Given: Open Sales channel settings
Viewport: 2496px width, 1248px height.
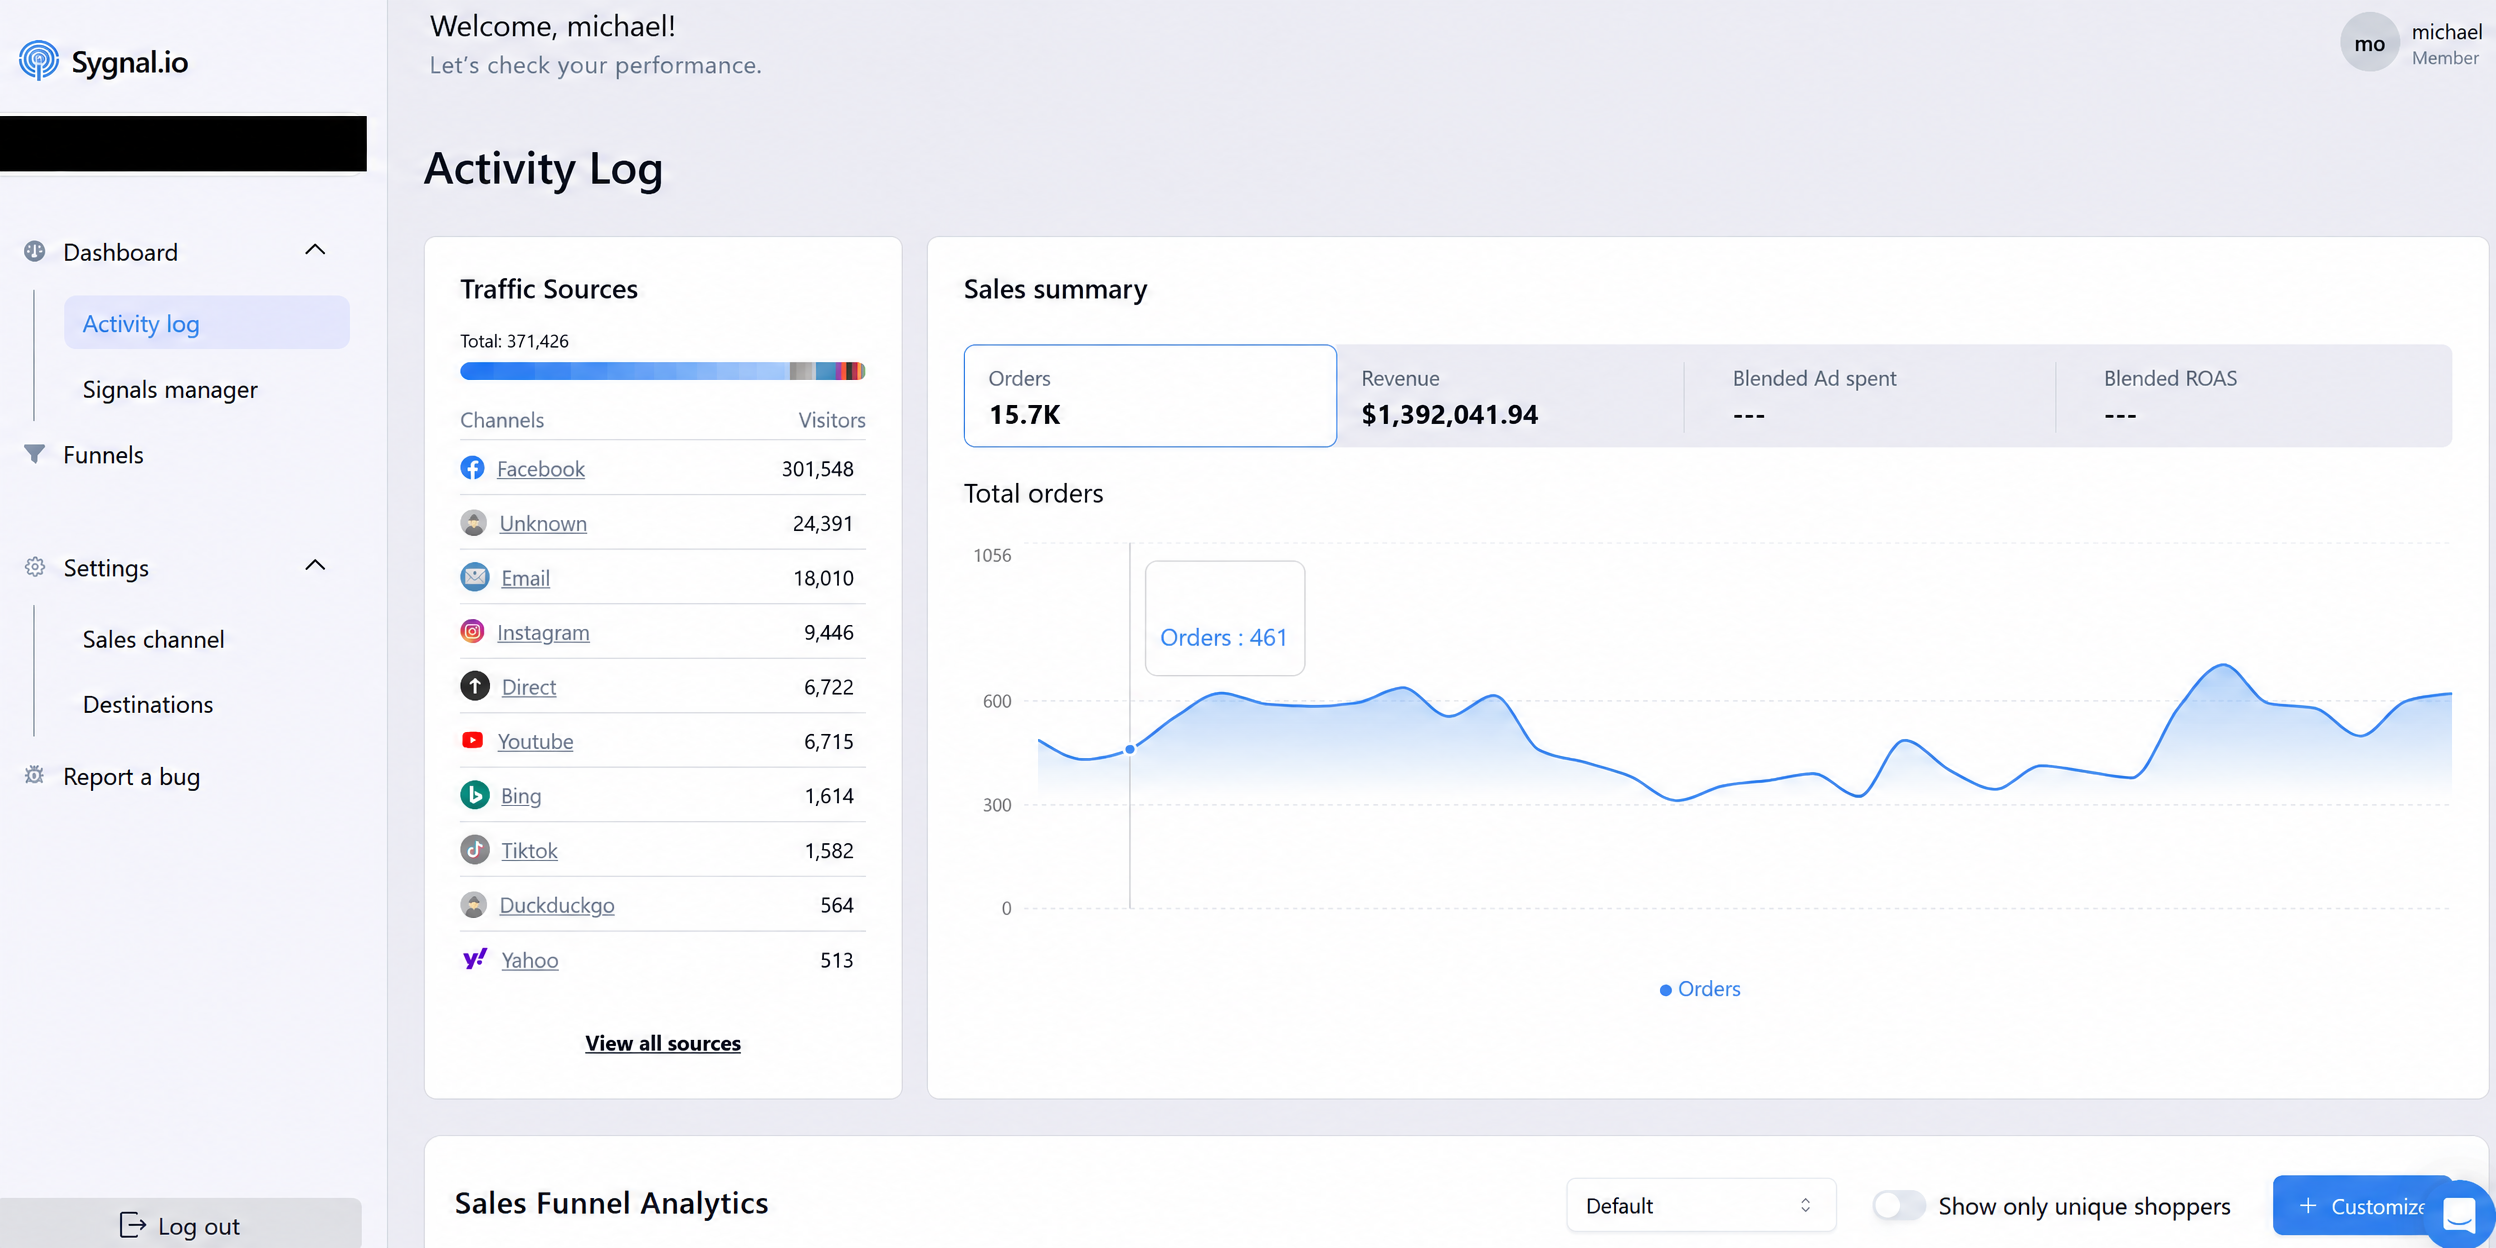Looking at the screenshot, I should 153,639.
